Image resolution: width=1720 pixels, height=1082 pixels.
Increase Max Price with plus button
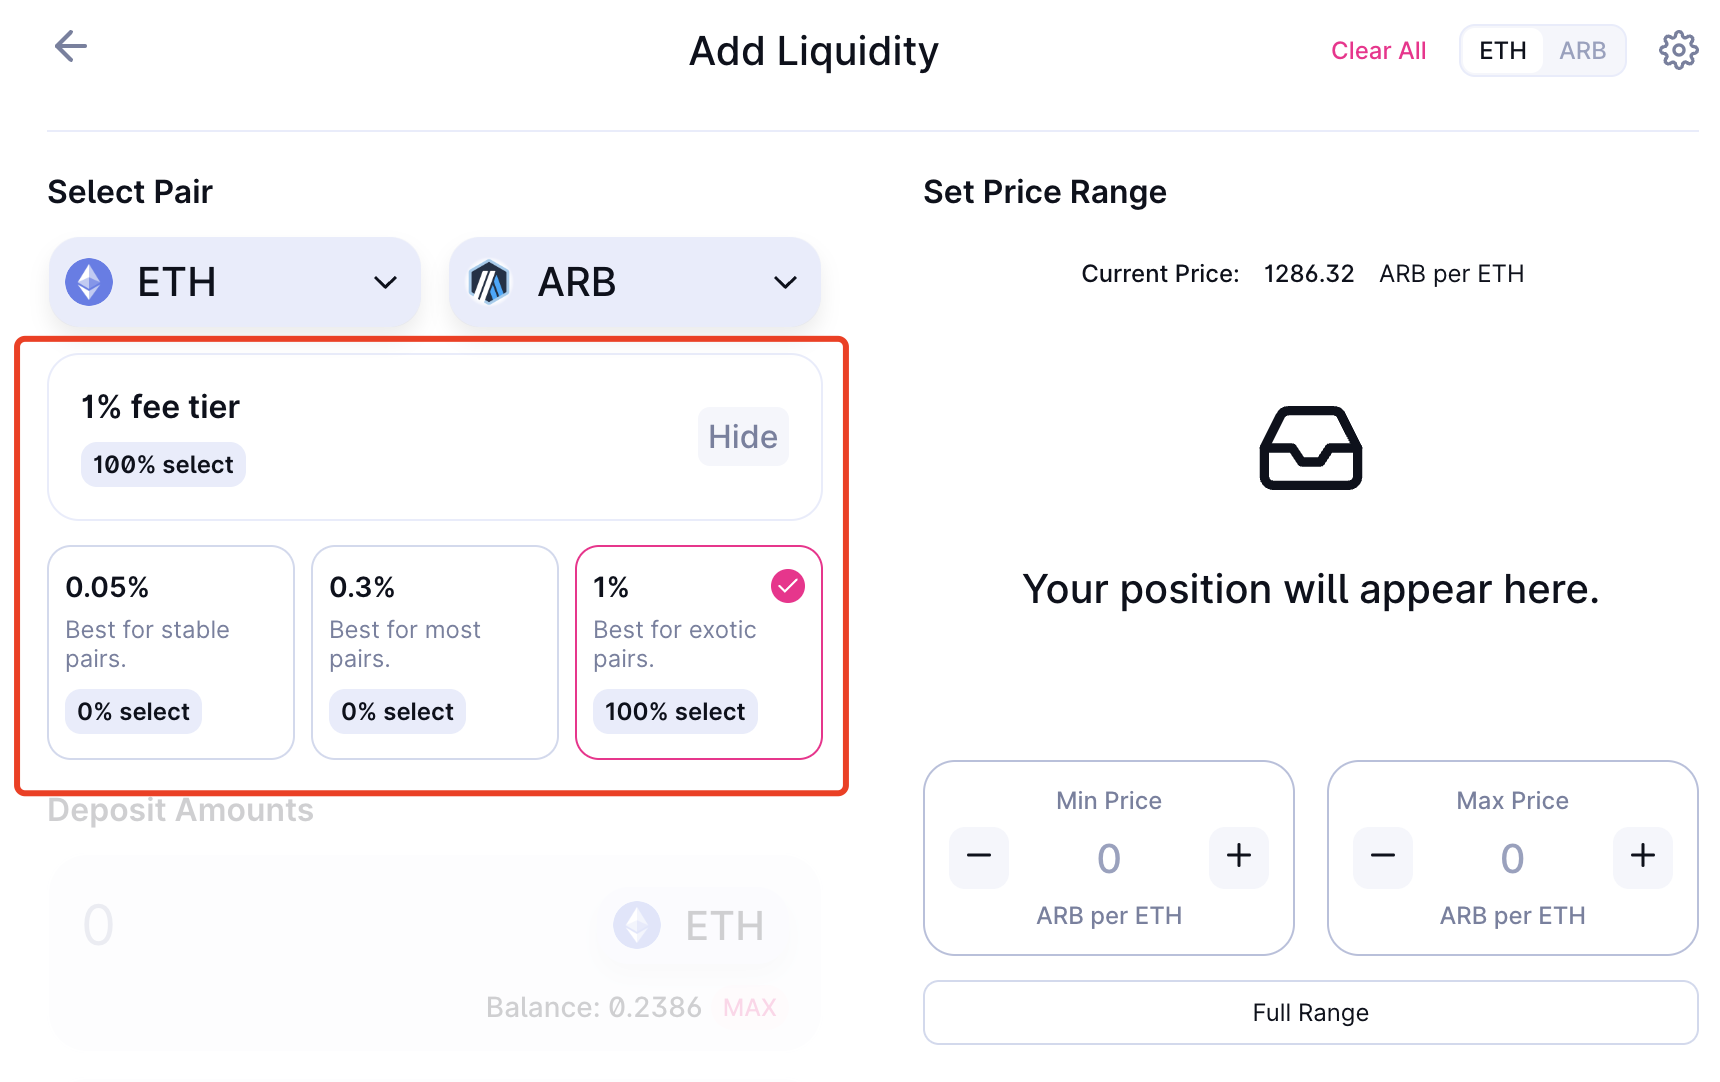tap(1642, 856)
